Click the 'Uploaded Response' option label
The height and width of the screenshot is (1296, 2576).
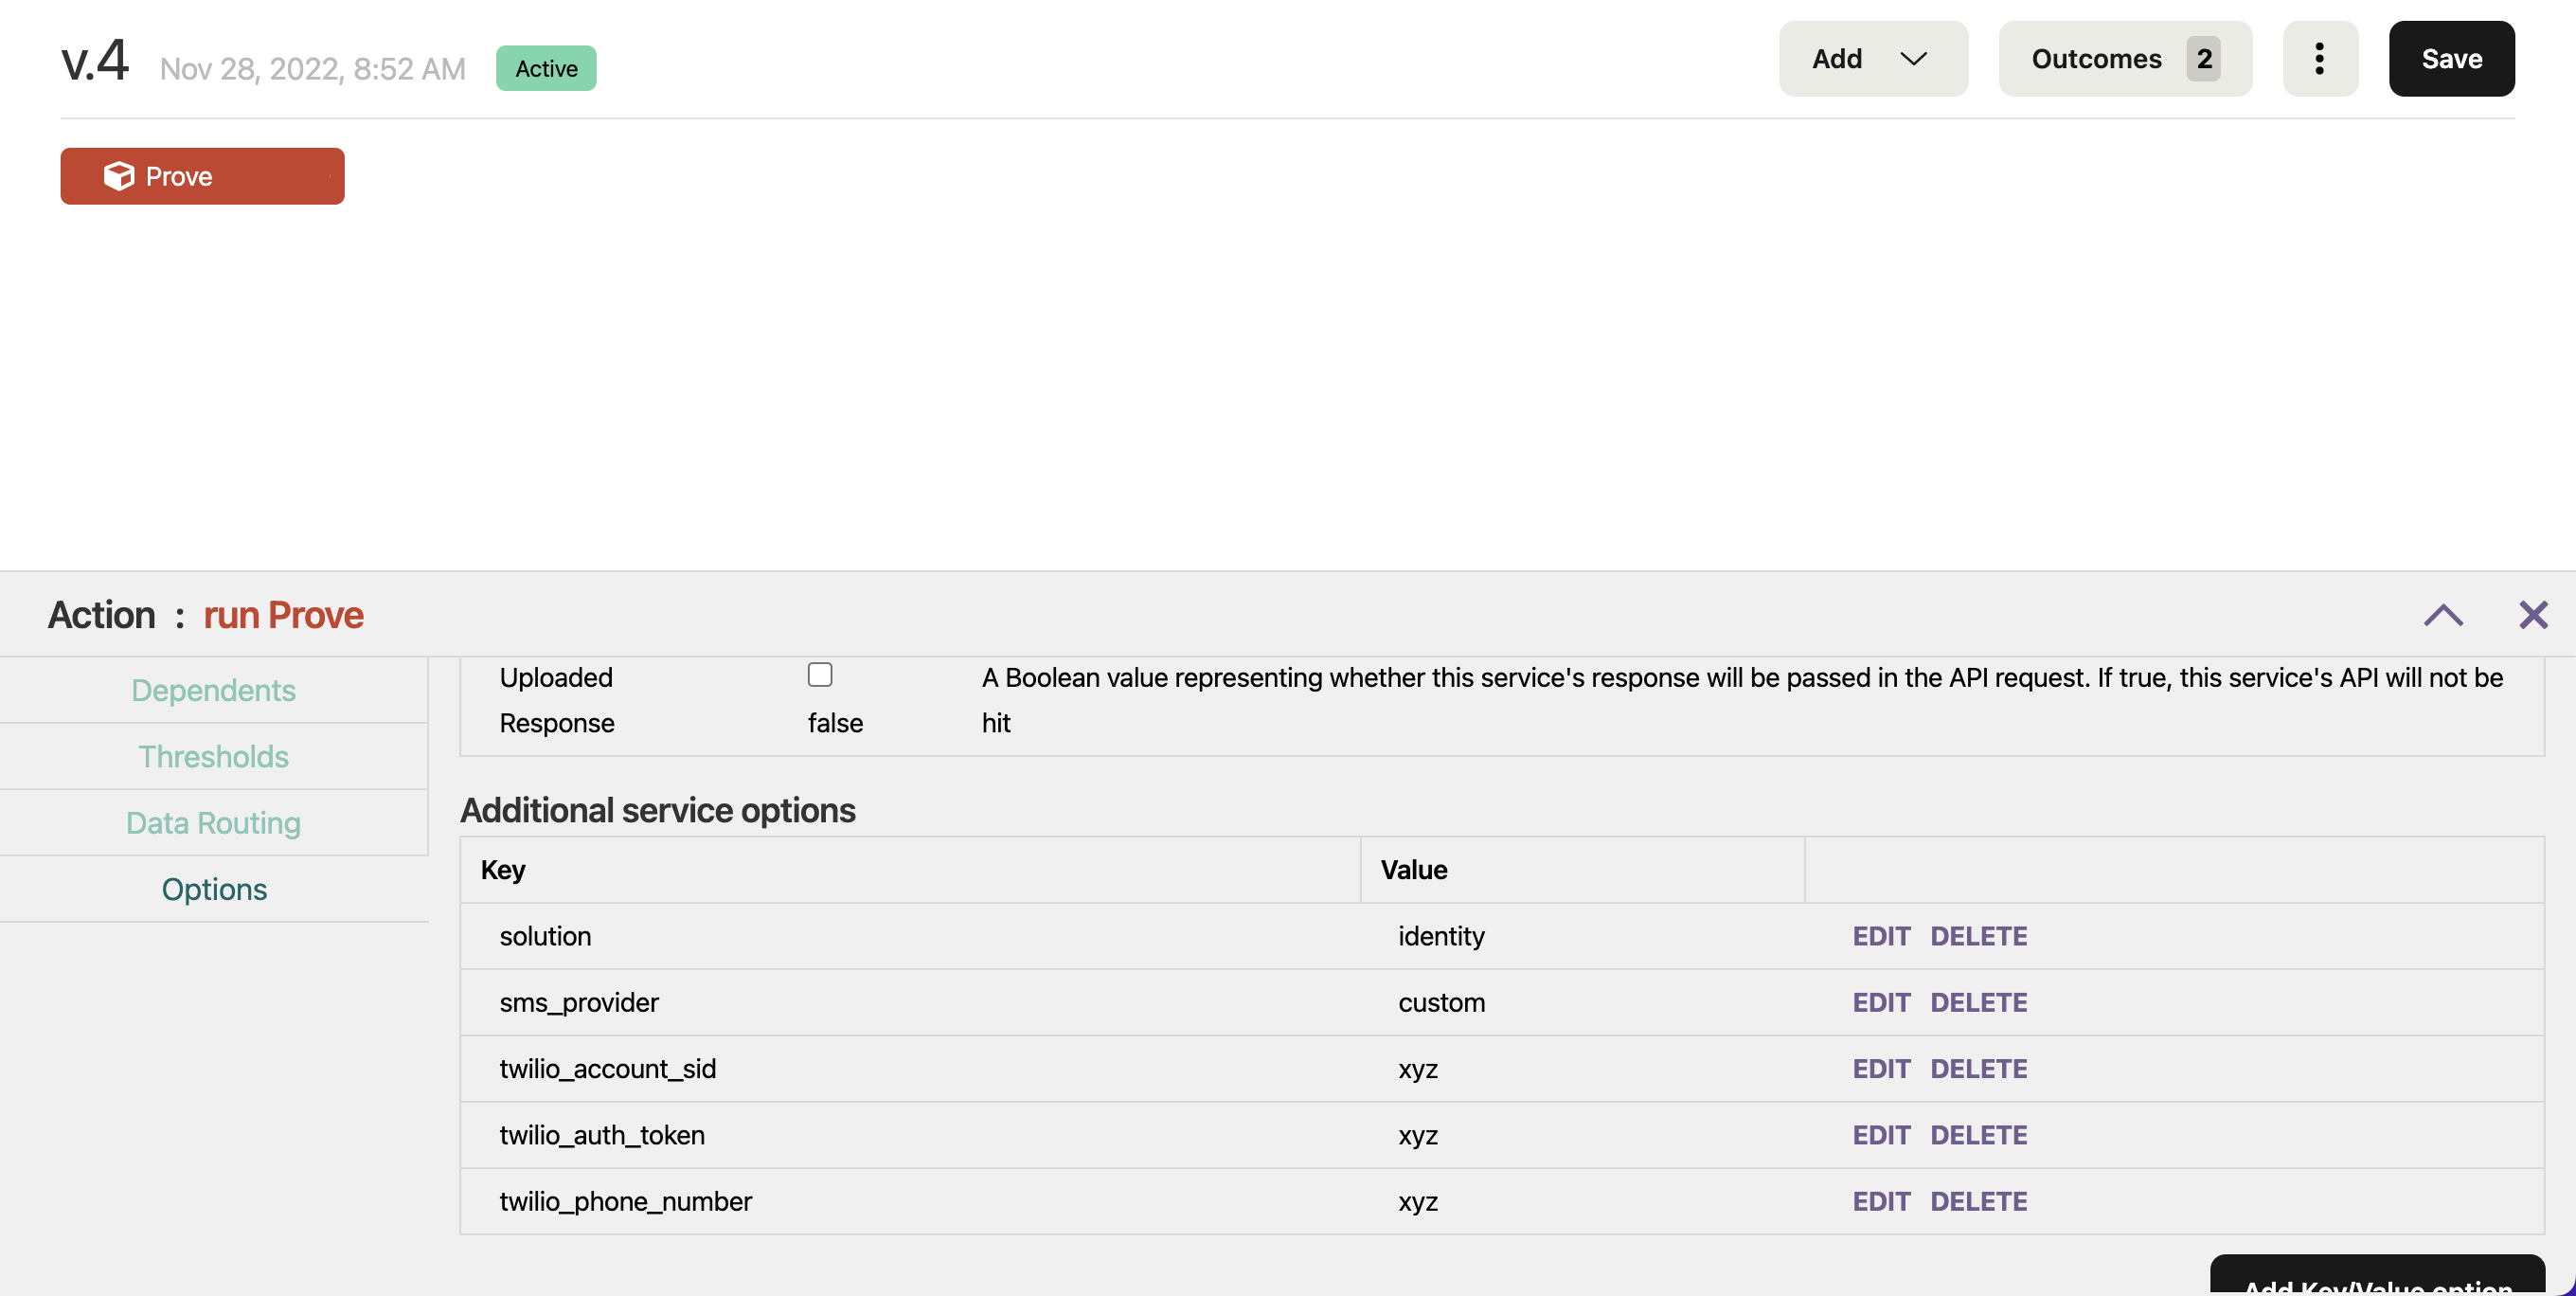[x=557, y=700]
